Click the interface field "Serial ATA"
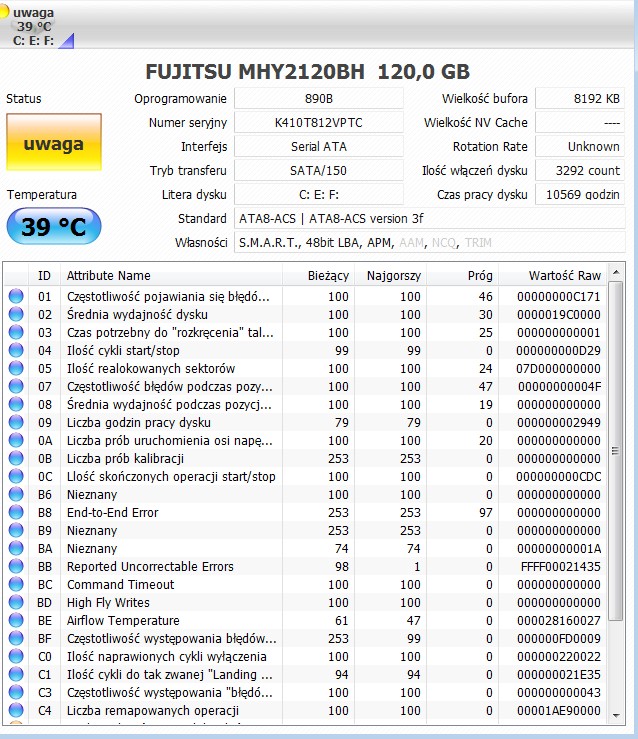Screen dimensions: 638x739 click(x=319, y=147)
